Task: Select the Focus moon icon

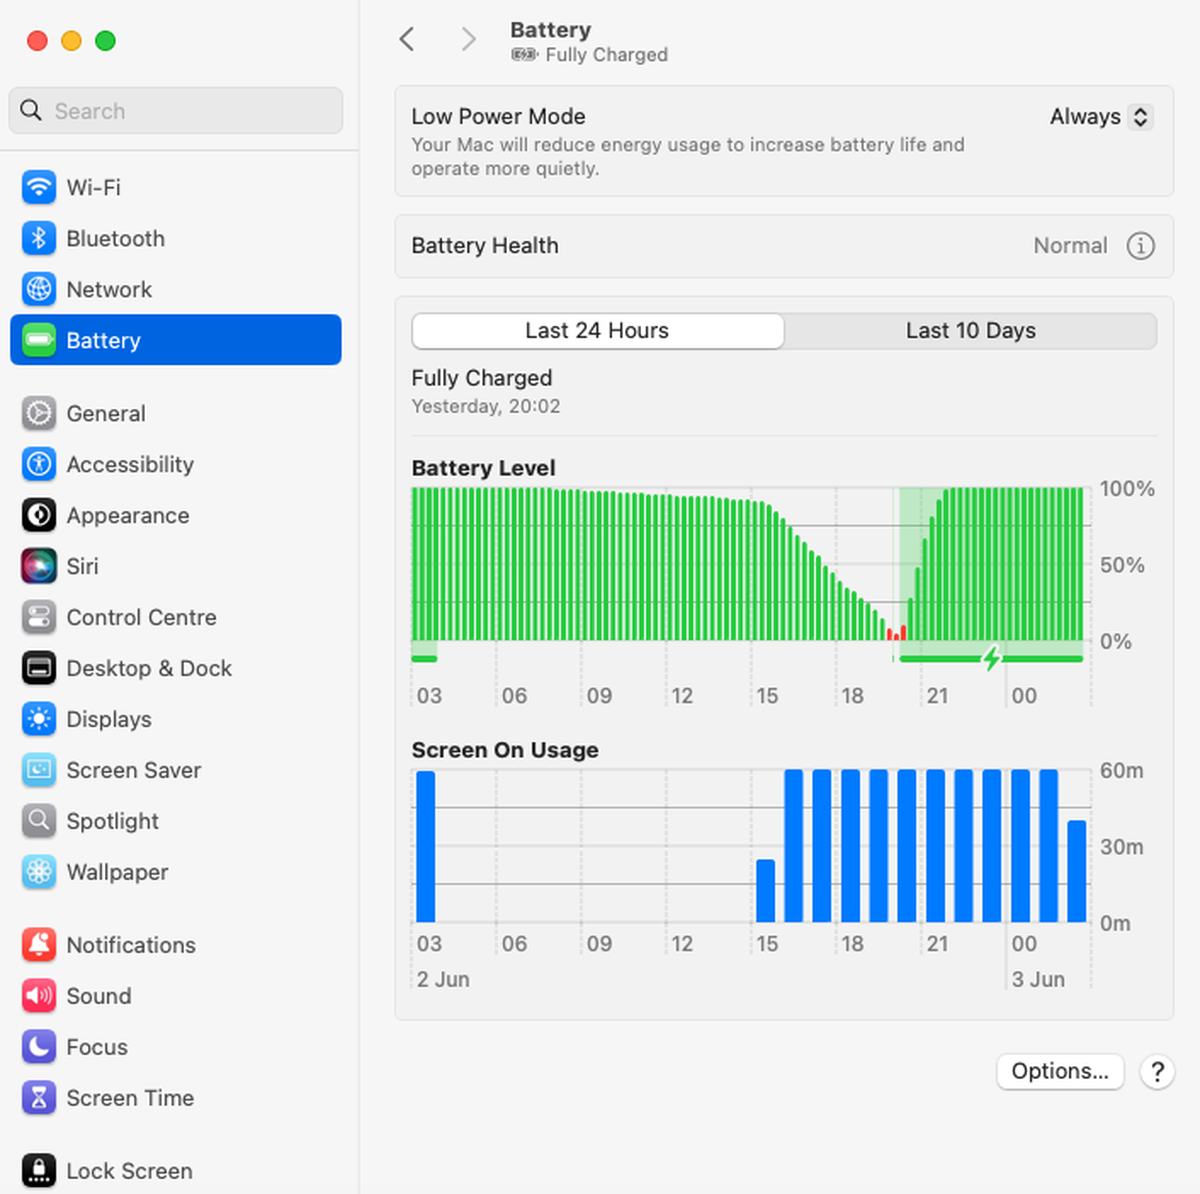Action: coord(39,1047)
